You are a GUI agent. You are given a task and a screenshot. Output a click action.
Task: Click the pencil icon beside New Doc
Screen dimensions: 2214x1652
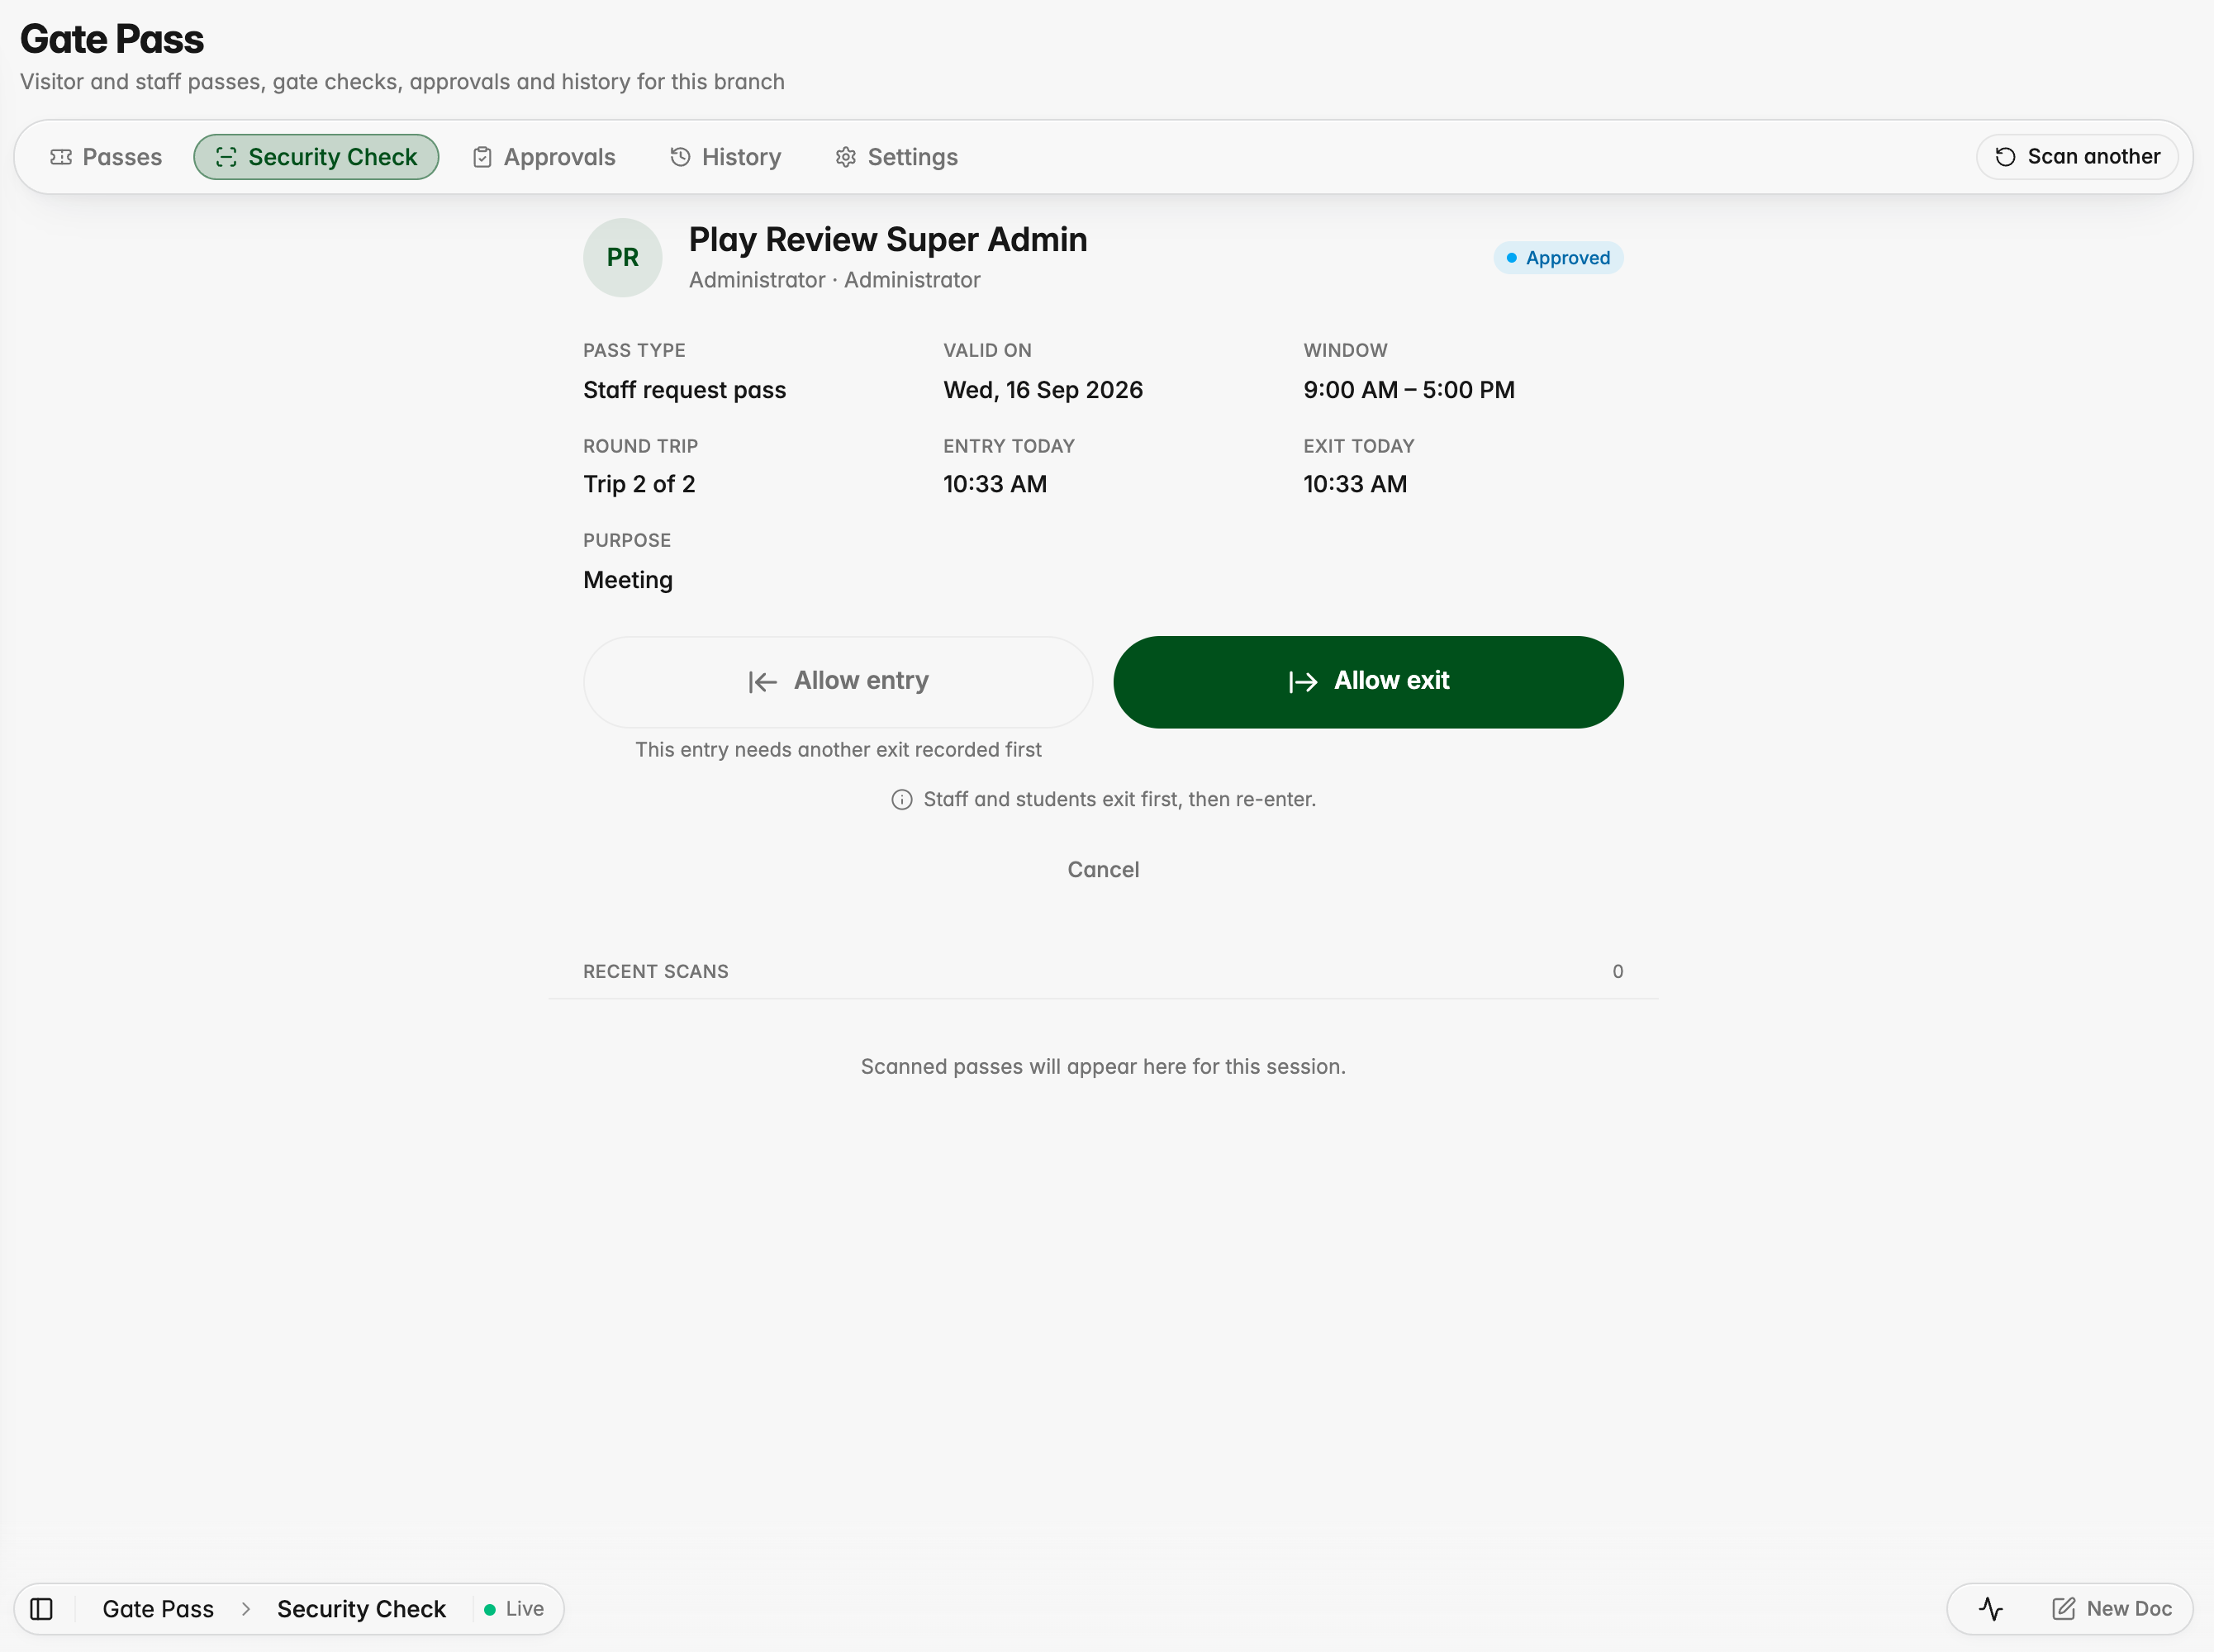tap(2063, 1609)
